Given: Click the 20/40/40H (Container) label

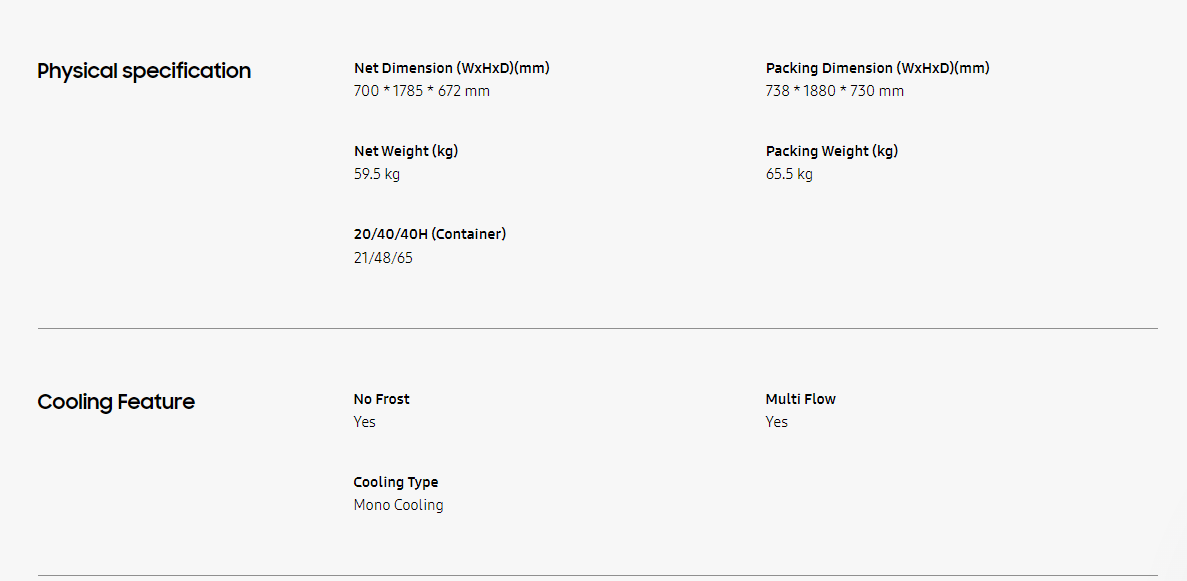Looking at the screenshot, I should [x=430, y=234].
